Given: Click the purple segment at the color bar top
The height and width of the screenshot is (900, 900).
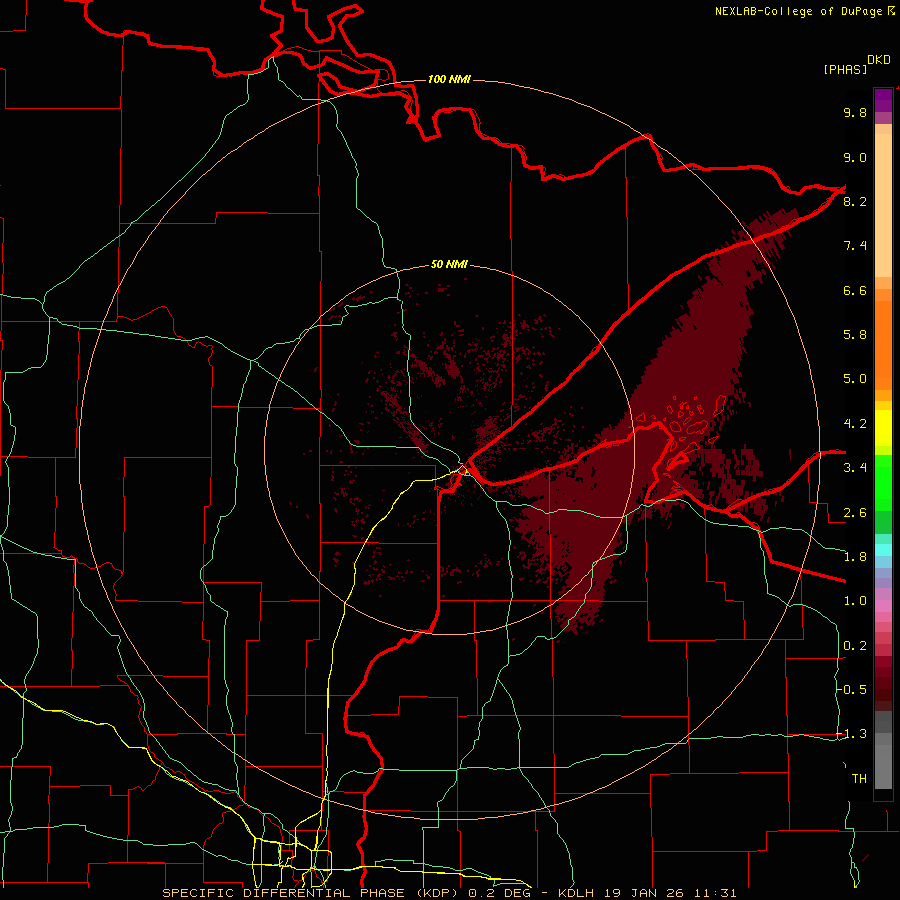Looking at the screenshot, I should tap(883, 100).
